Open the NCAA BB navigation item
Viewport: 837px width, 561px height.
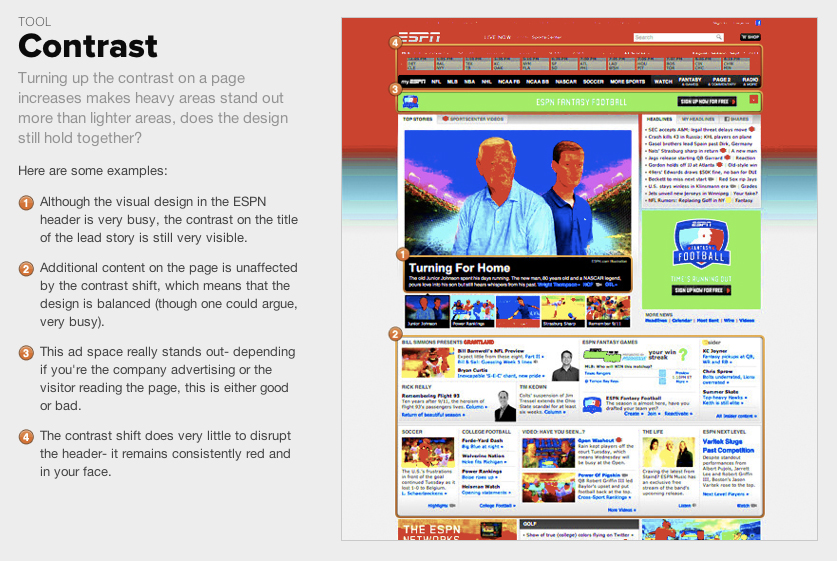[538, 82]
